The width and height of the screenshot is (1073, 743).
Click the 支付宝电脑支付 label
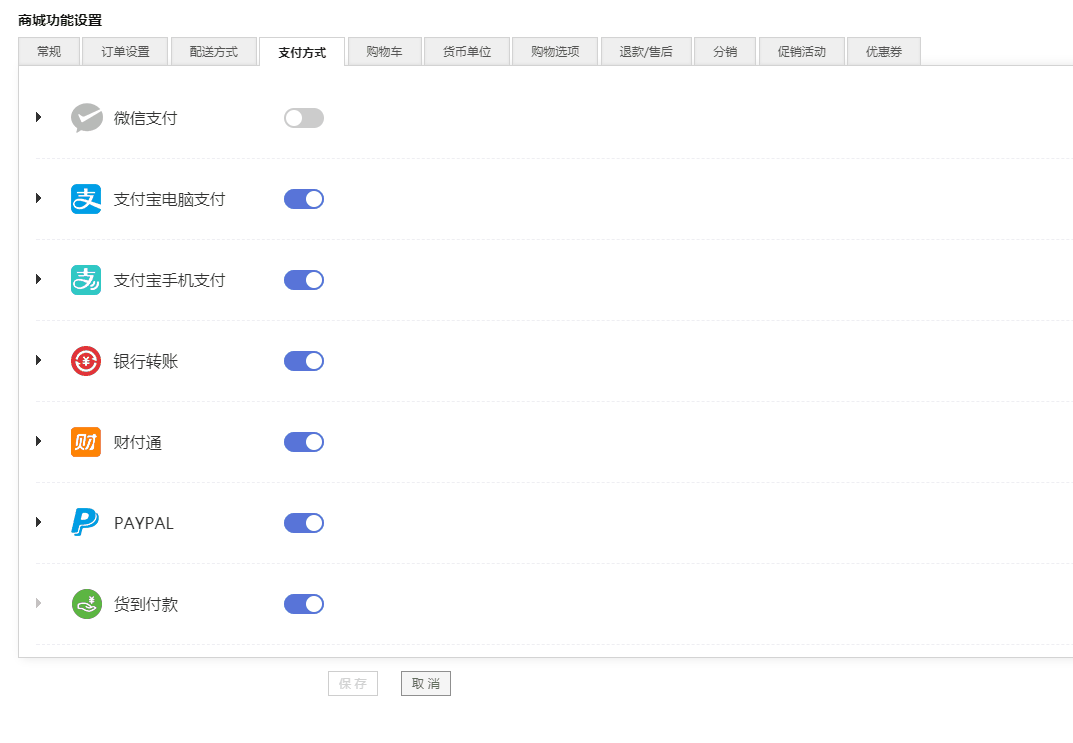(169, 199)
